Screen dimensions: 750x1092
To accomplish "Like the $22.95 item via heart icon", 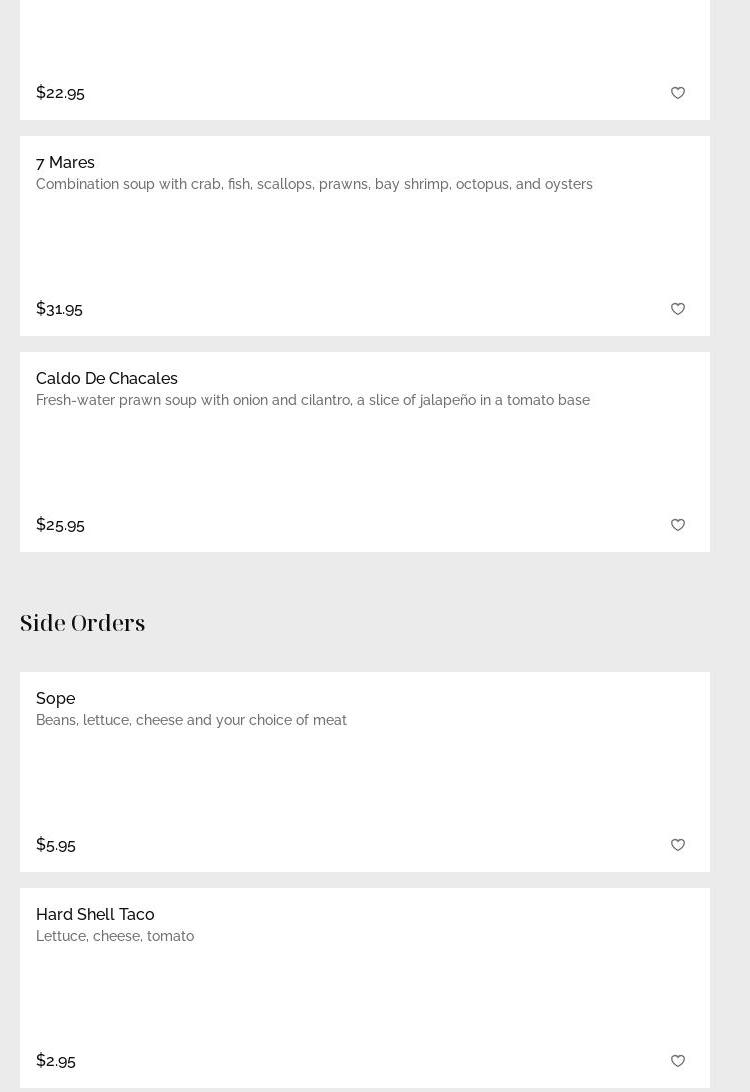I will tap(678, 93).
